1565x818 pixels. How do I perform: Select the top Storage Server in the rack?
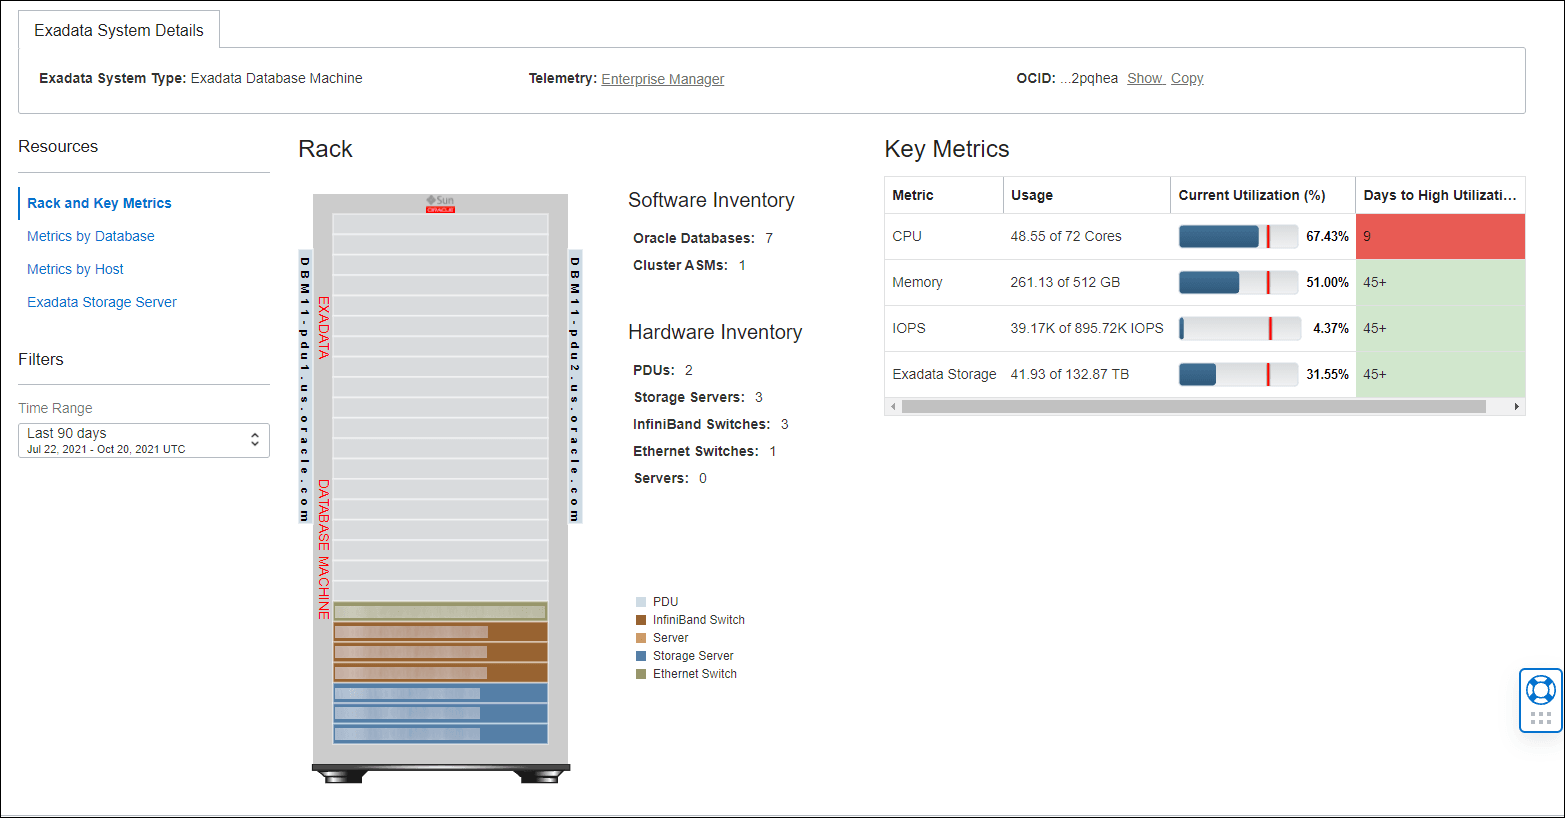[x=440, y=692]
